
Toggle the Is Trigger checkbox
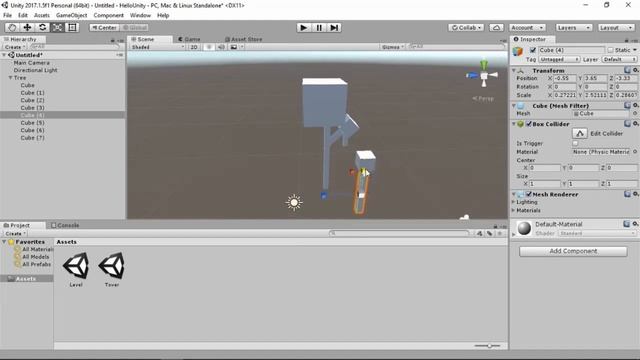click(576, 143)
